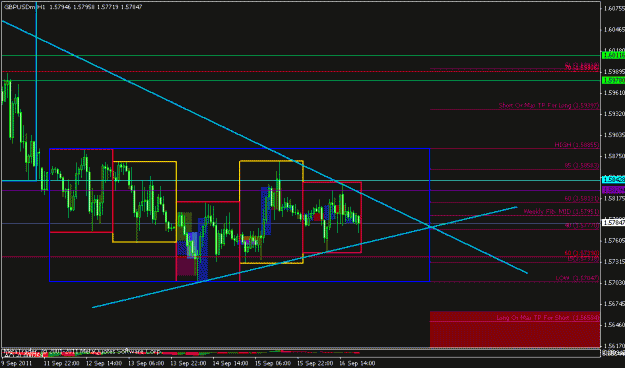Select the dark red shaded target zone rectangle
Image resolution: width=625 pixels, height=368 pixels.
click(515, 329)
